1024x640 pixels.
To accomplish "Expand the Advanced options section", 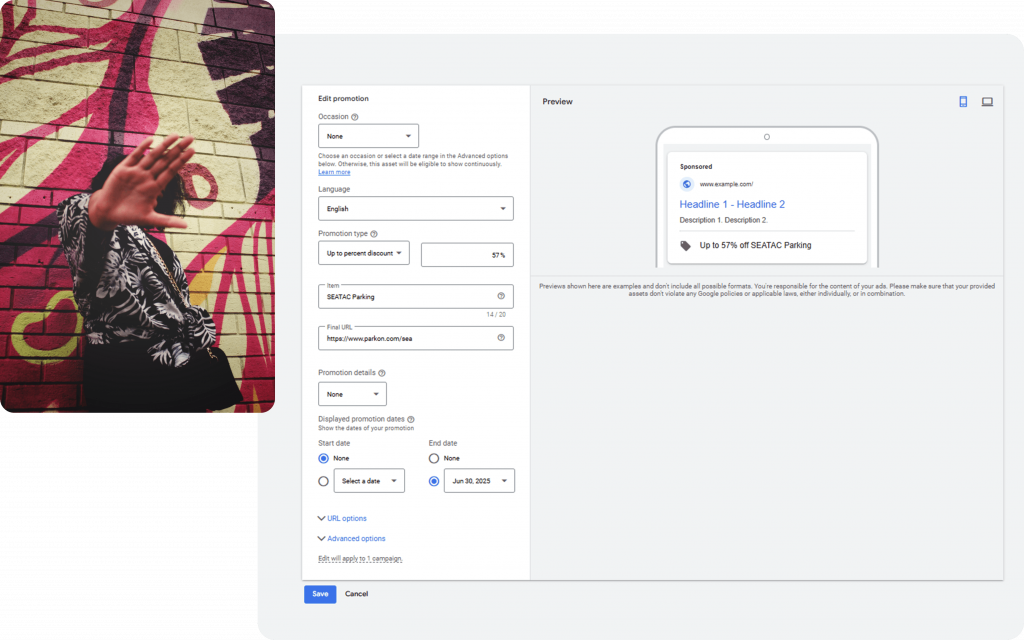I will pyautogui.click(x=351, y=538).
